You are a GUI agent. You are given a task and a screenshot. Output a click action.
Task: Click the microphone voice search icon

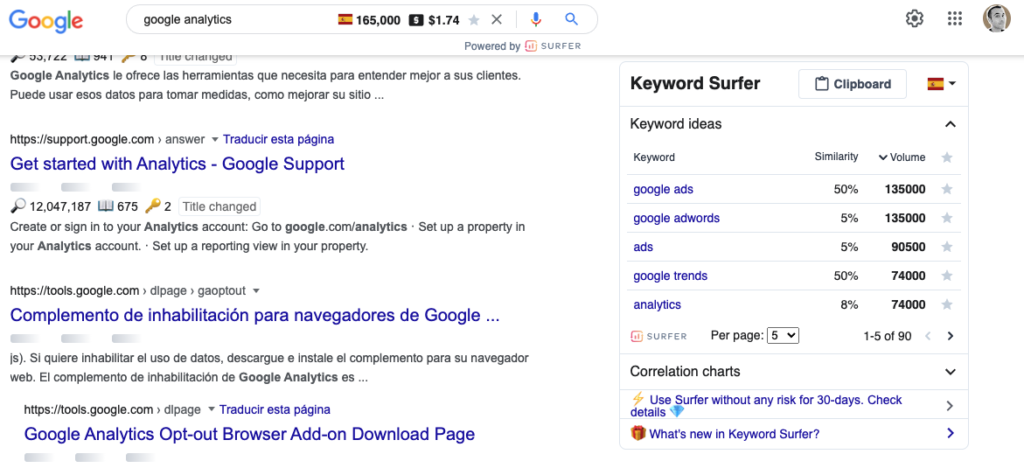pos(536,20)
